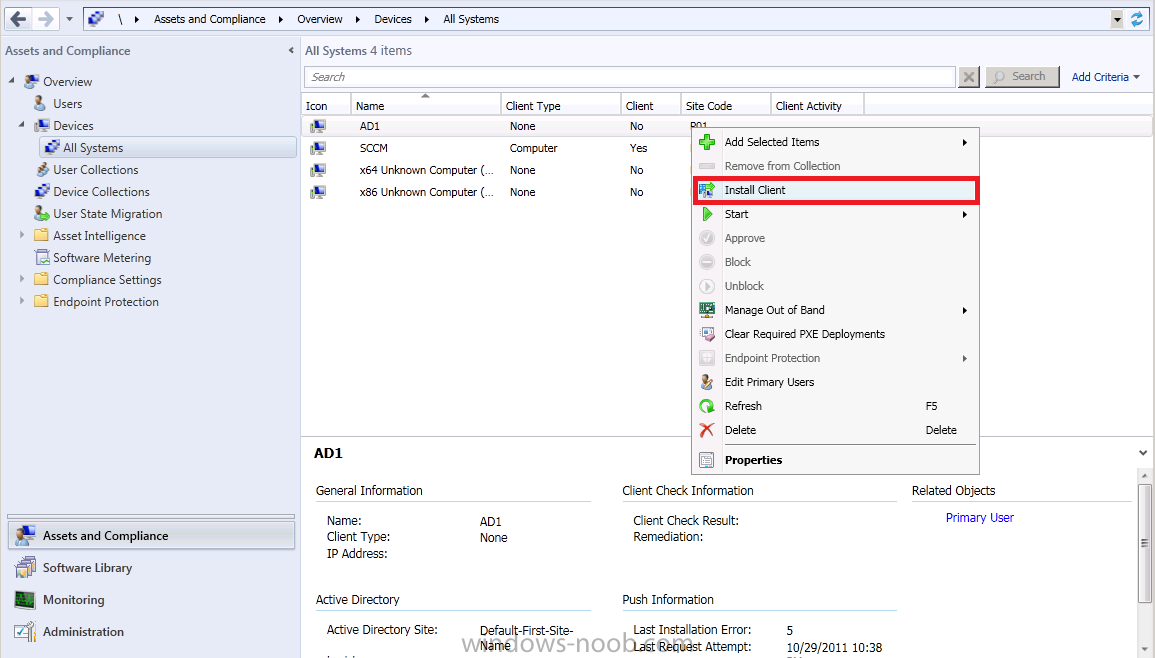
Task: Switch to Administration workspace
Action: tap(151, 631)
